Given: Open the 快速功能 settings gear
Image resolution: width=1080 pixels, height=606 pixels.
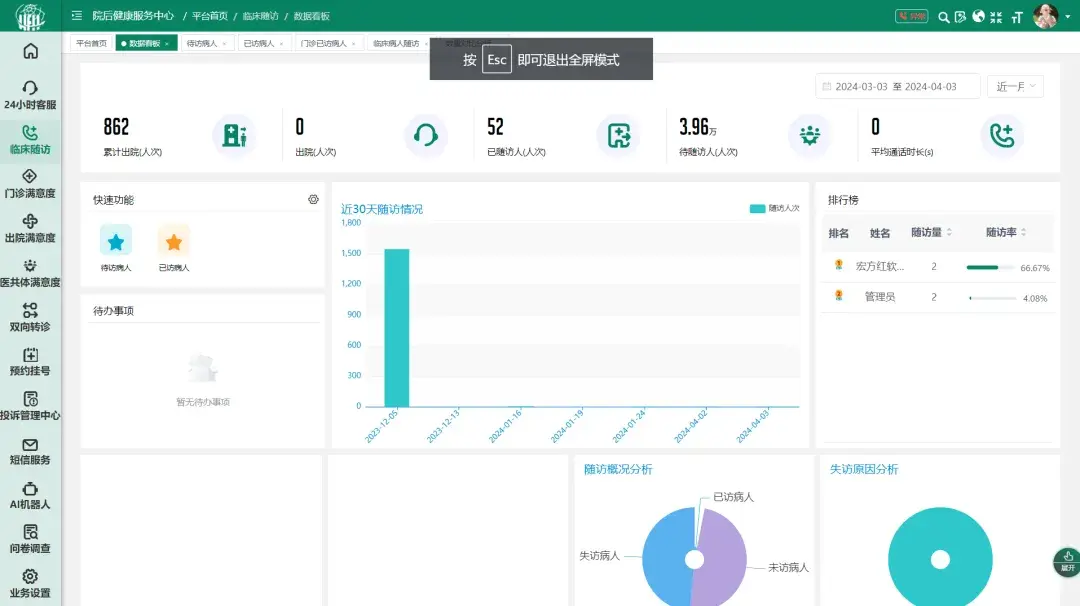Looking at the screenshot, I should click(313, 199).
